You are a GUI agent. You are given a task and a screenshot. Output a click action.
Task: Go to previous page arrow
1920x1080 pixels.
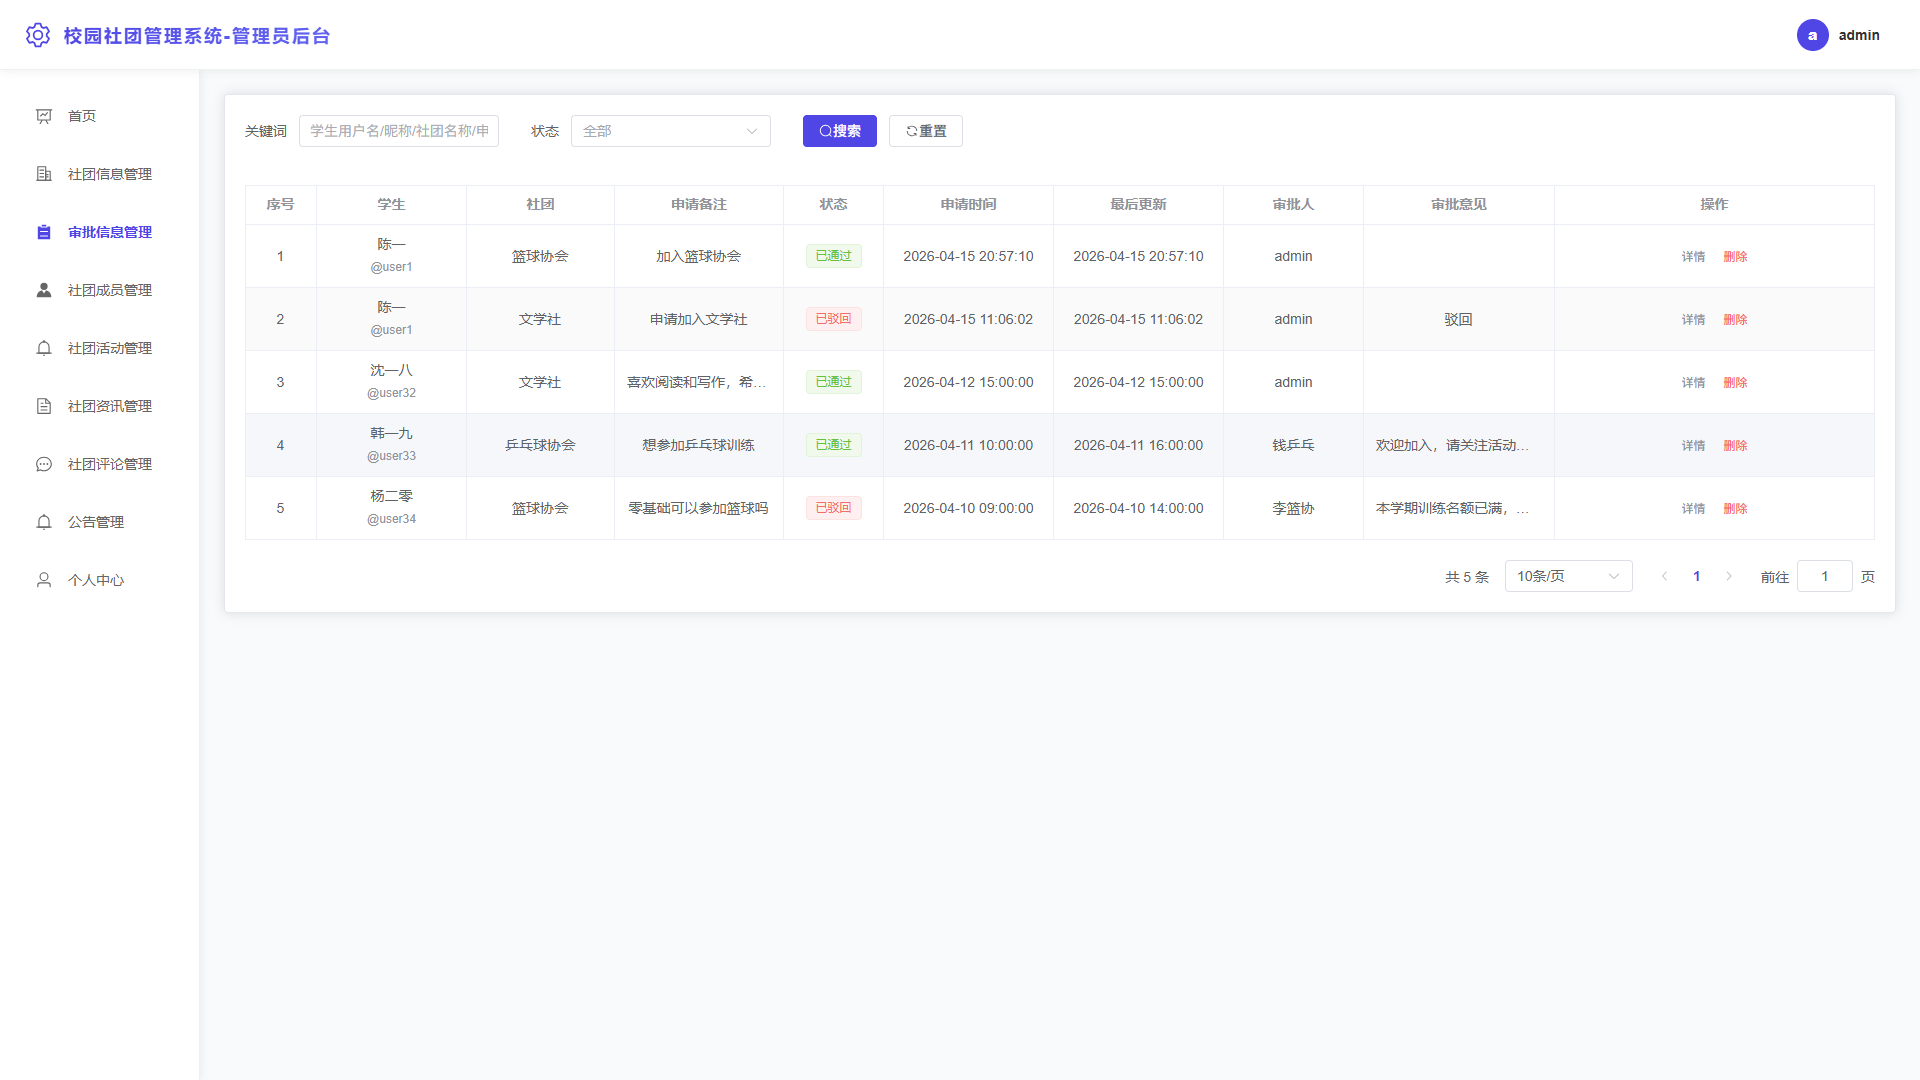click(x=1664, y=576)
